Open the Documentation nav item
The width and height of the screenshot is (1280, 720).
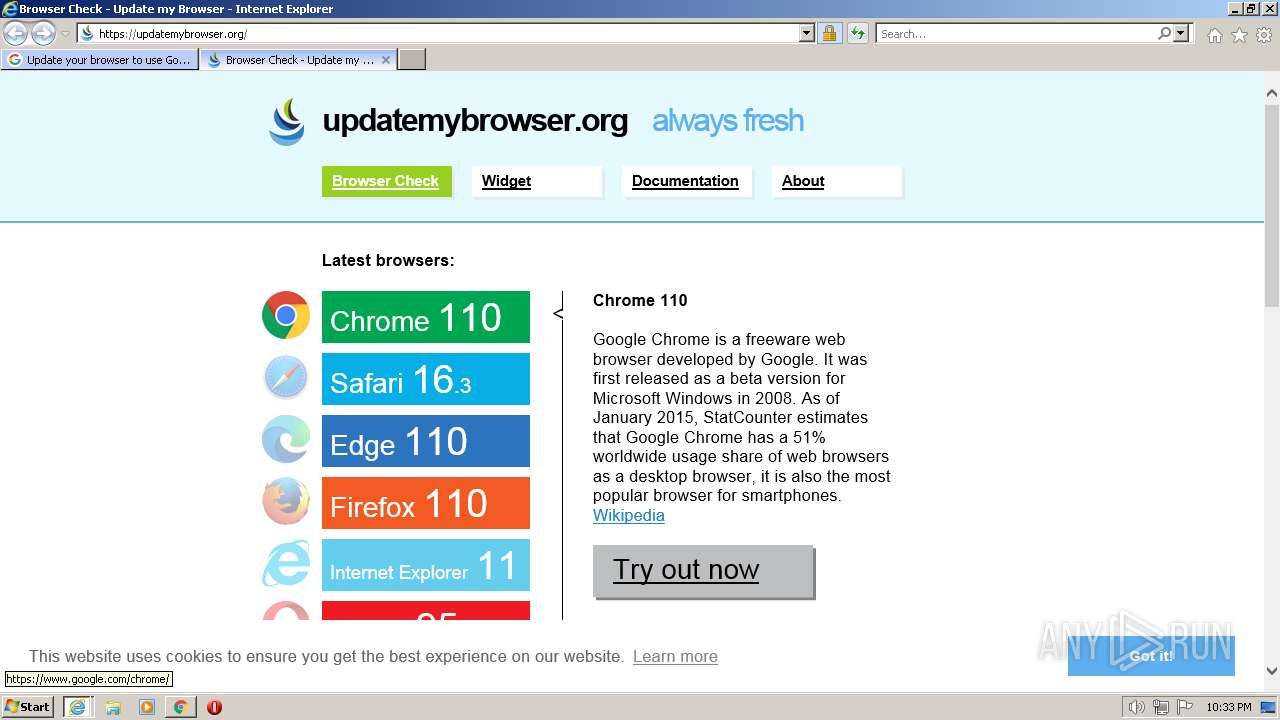click(687, 181)
